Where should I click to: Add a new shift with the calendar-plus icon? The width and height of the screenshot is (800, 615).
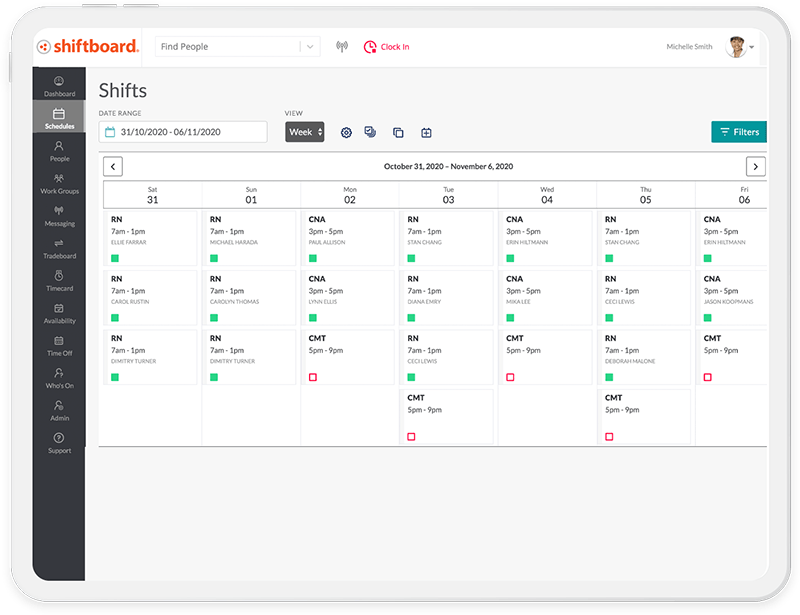point(424,131)
